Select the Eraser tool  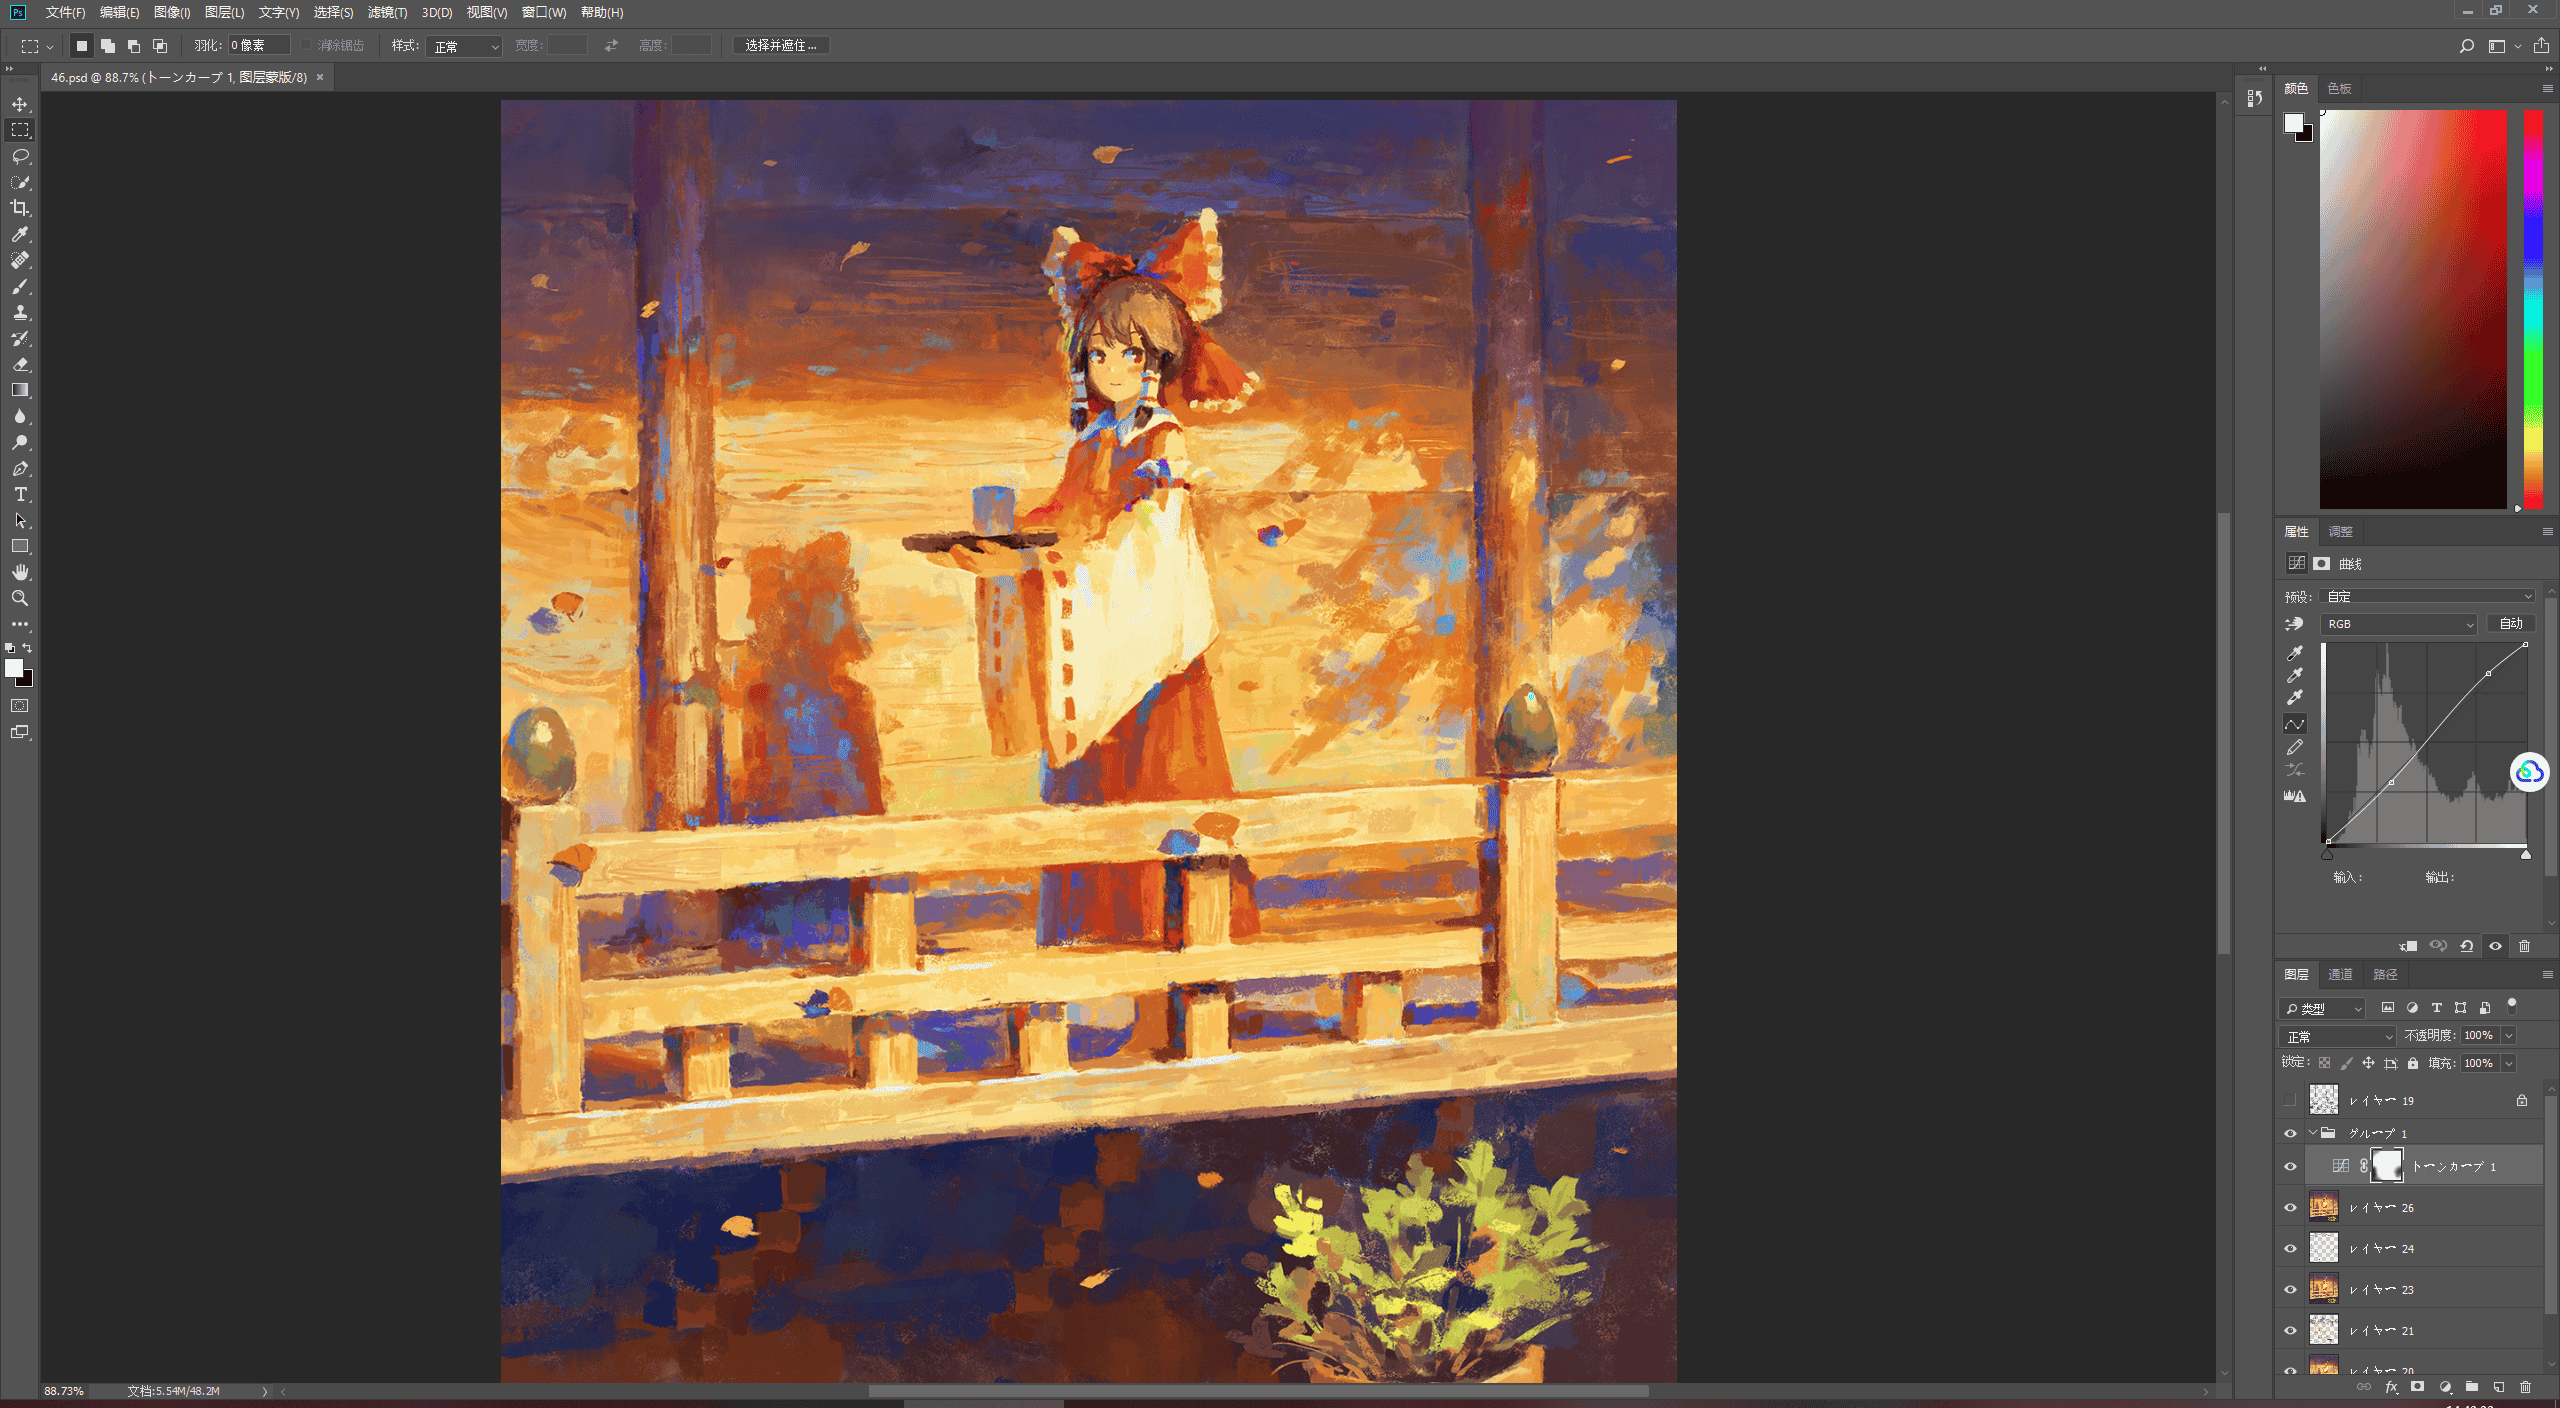click(20, 364)
